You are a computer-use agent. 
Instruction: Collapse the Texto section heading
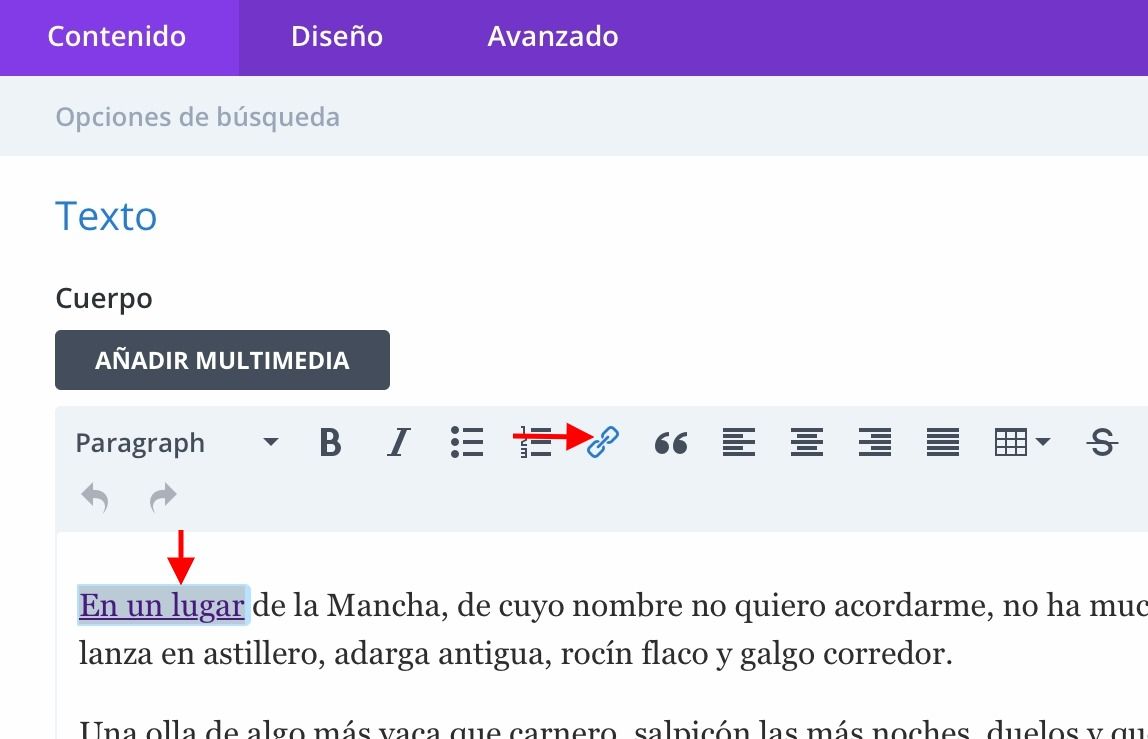coord(106,216)
